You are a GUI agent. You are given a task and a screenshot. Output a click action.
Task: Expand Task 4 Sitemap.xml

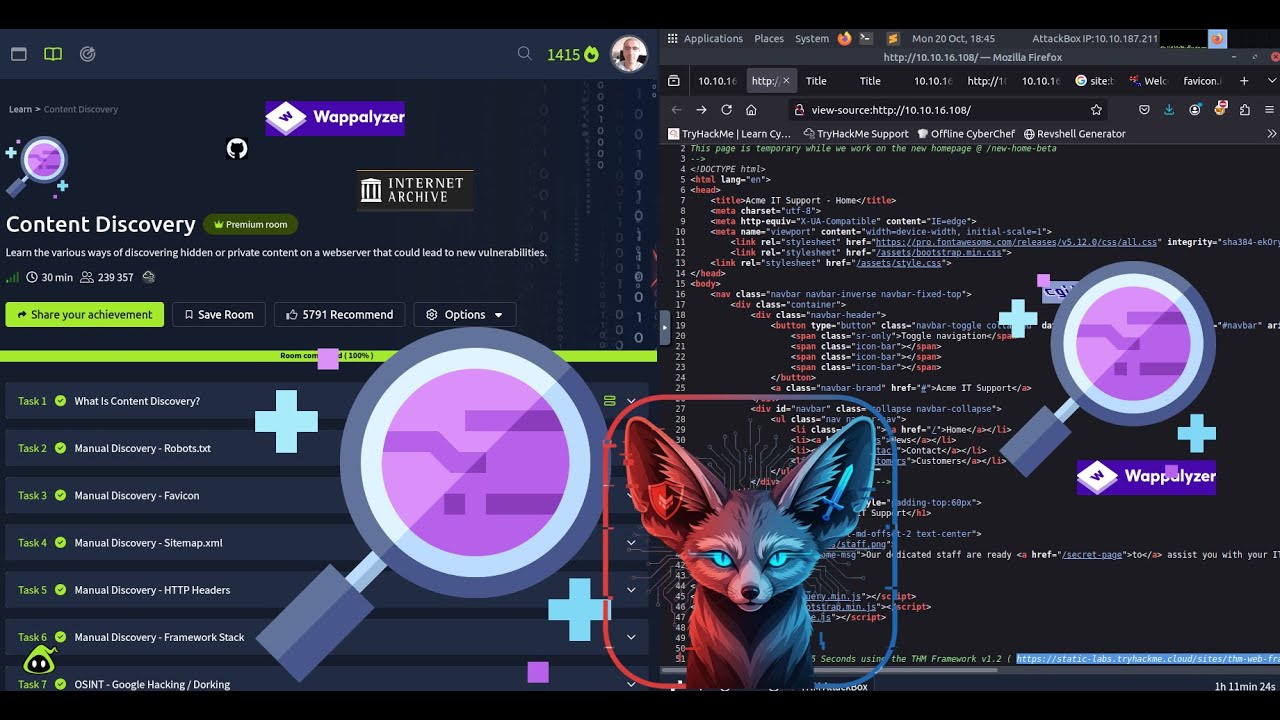pyautogui.click(x=631, y=543)
